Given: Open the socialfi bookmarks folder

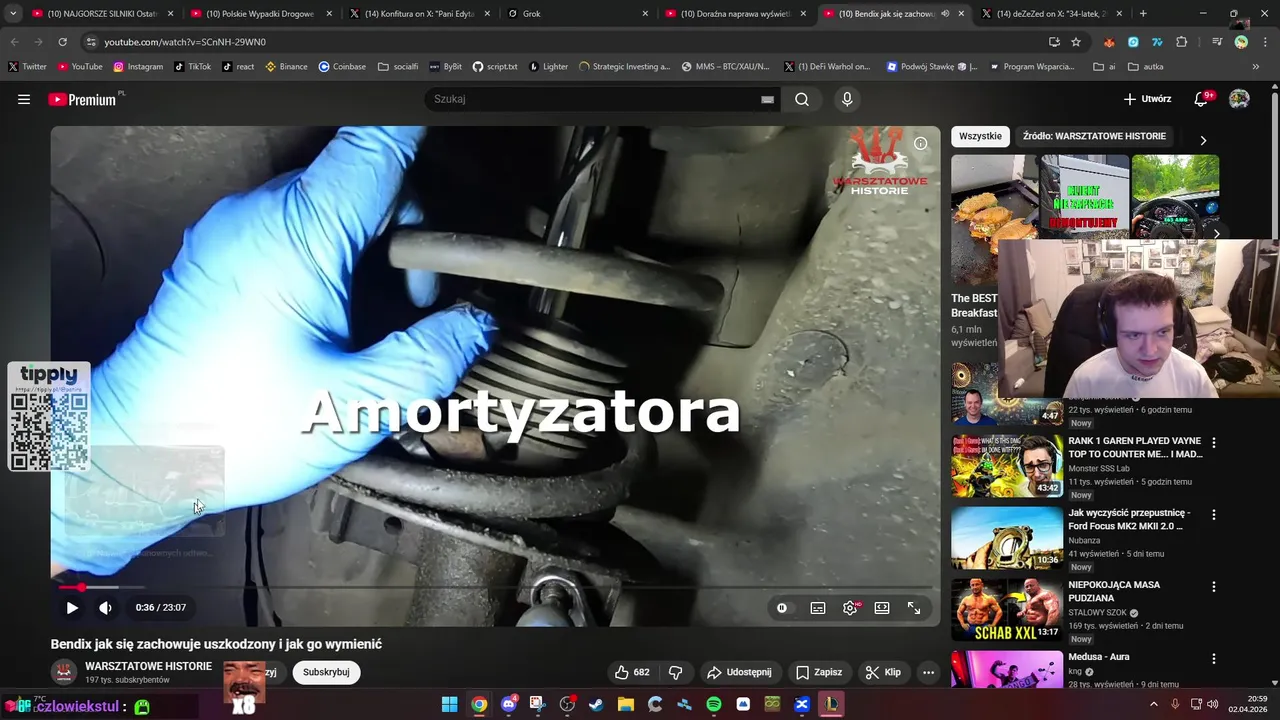Looking at the screenshot, I should [x=398, y=66].
